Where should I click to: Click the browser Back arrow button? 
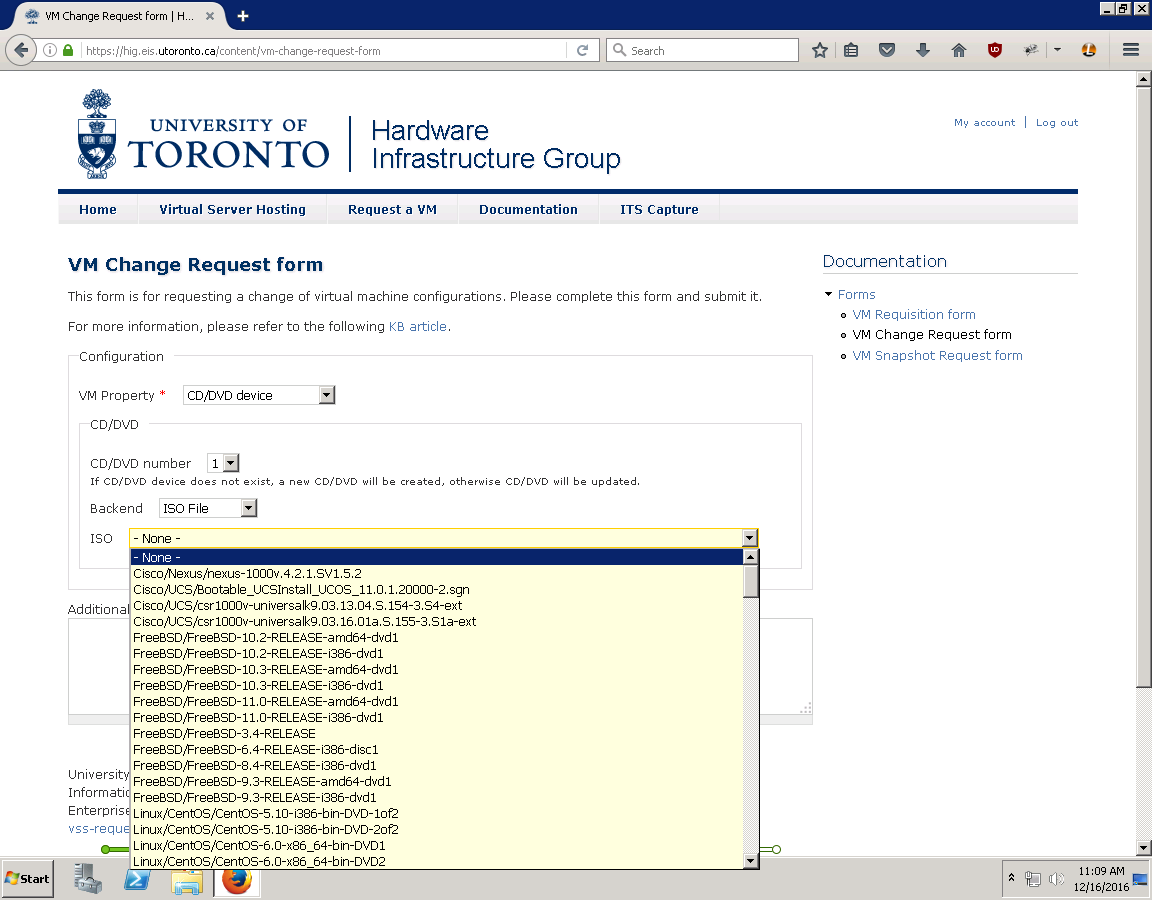pyautogui.click(x=21, y=50)
